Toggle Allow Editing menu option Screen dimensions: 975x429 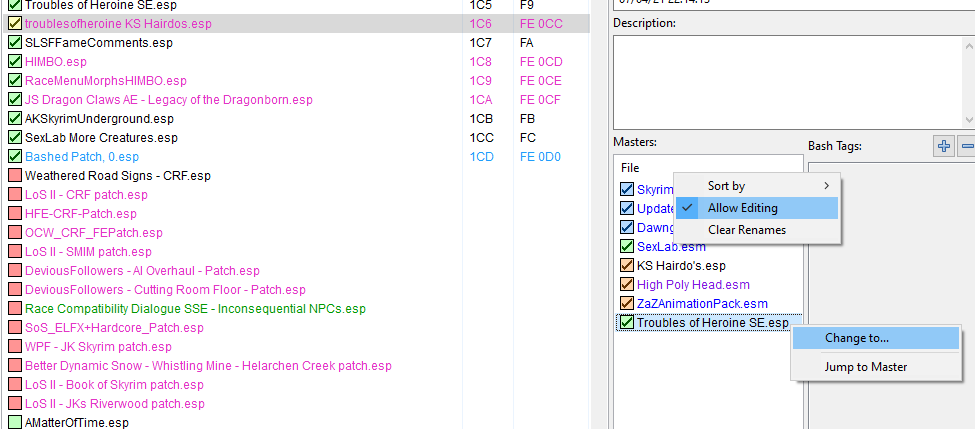757,208
